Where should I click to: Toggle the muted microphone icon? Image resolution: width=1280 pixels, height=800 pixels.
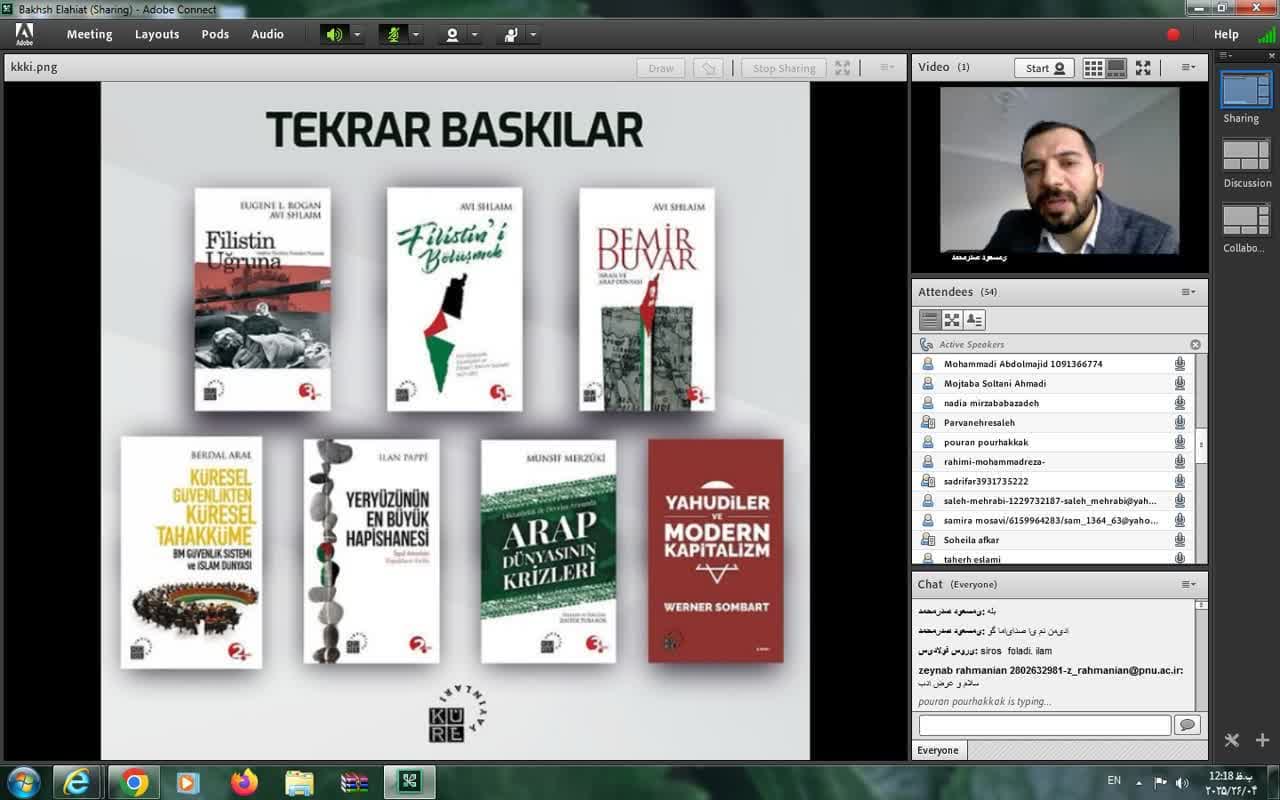394,34
